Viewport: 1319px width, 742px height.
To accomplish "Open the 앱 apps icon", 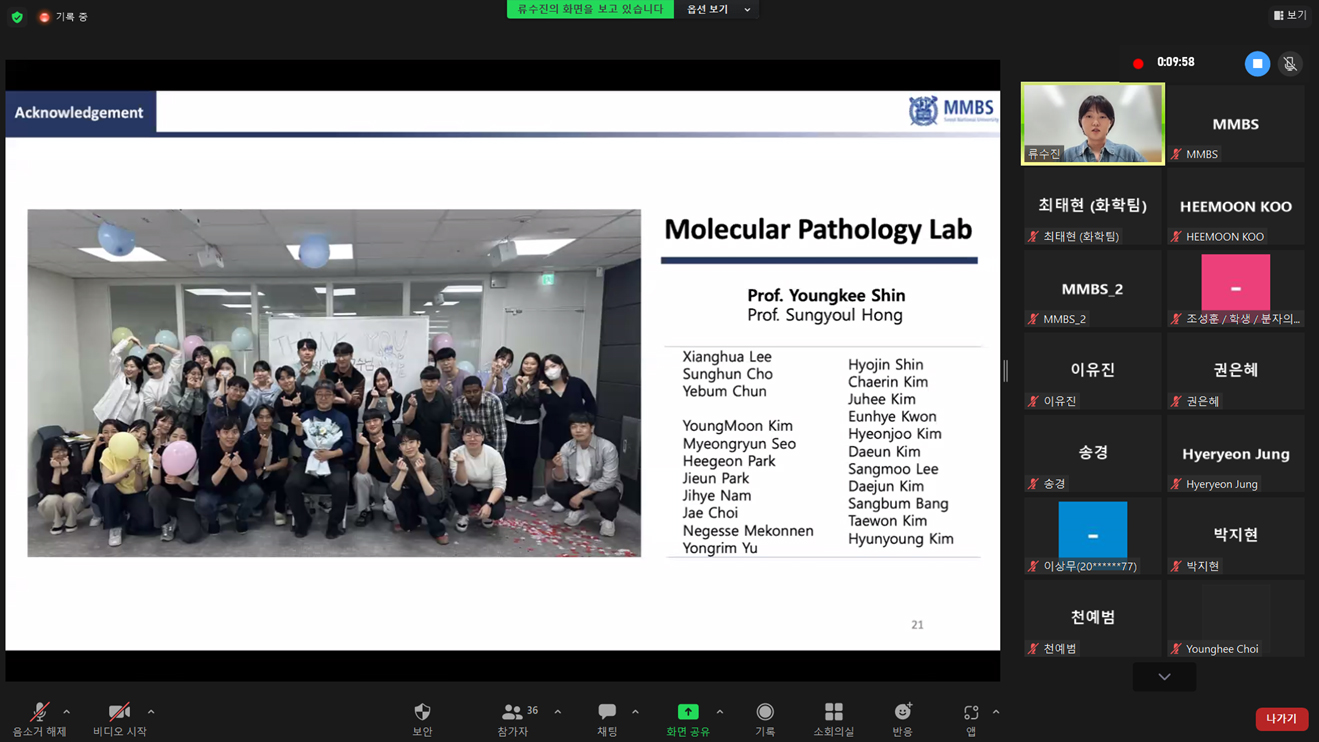I will (970, 713).
